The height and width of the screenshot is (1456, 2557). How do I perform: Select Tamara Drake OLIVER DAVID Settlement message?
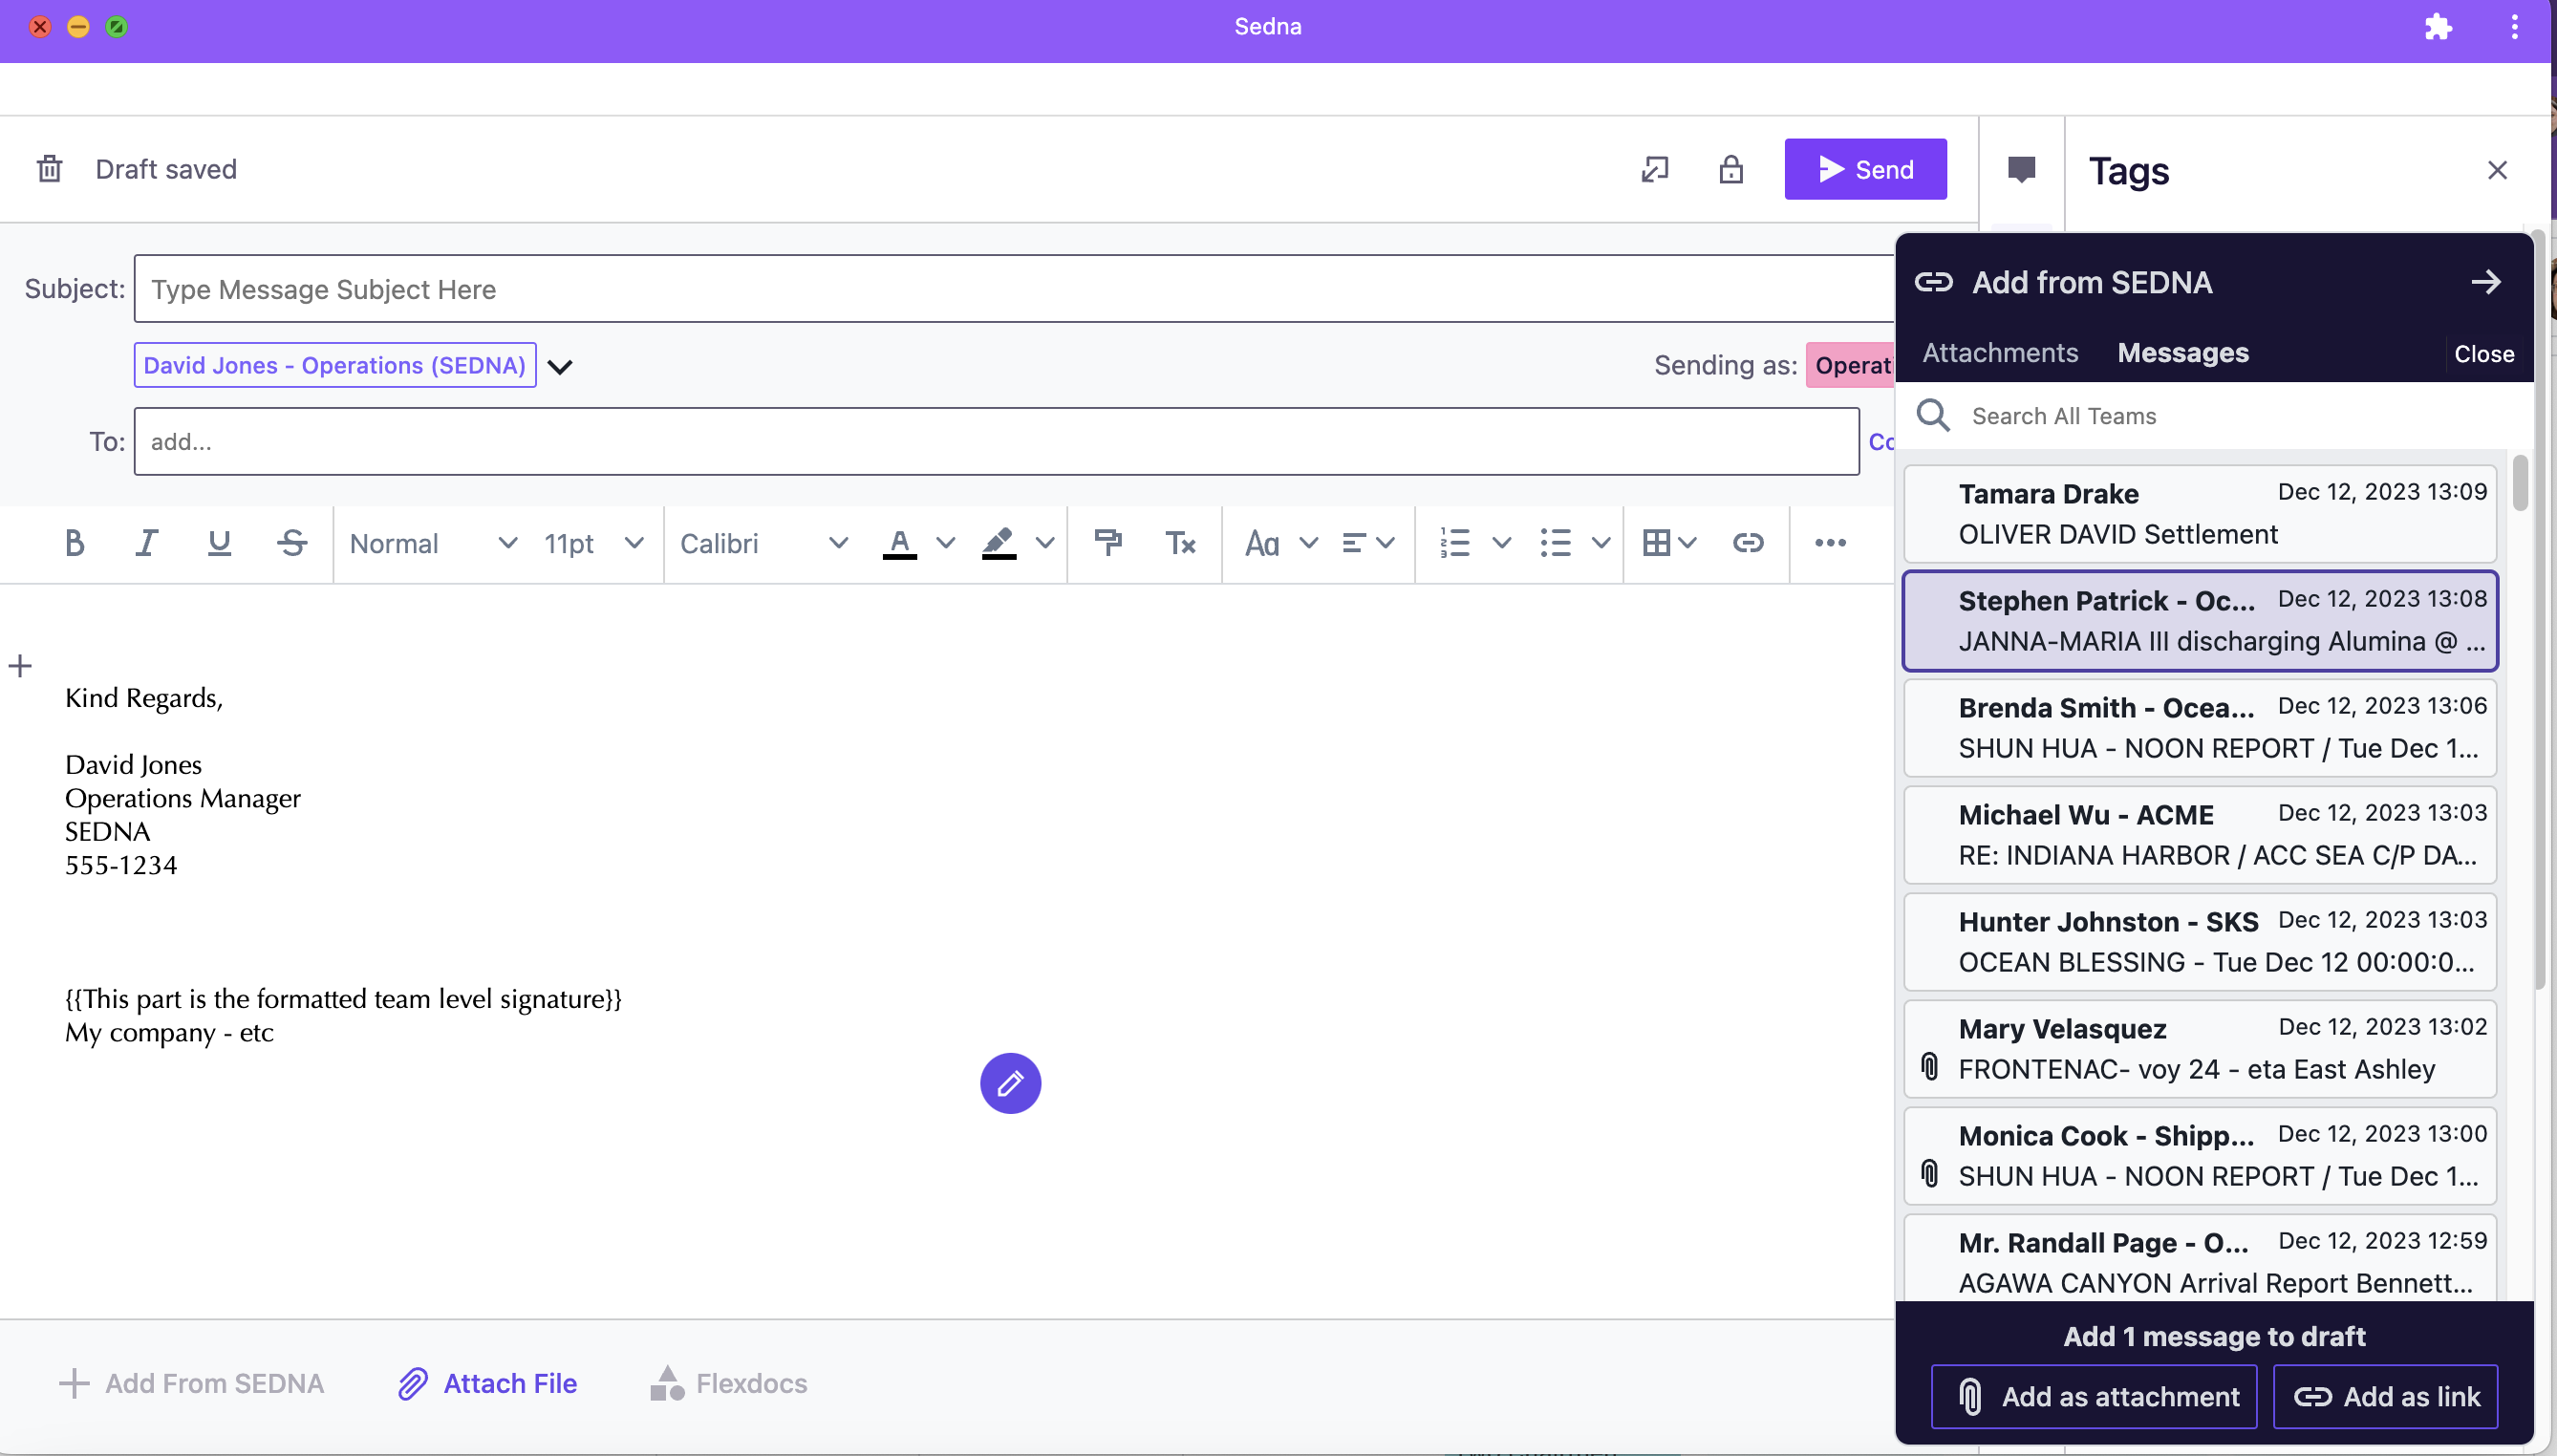click(x=2200, y=514)
